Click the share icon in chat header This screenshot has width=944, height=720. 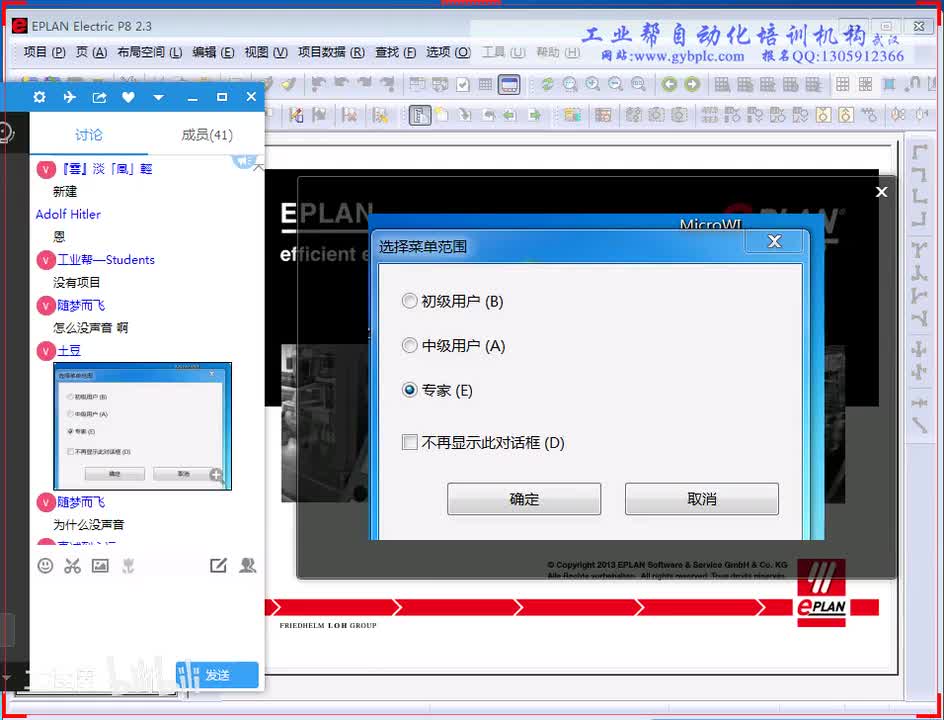coord(99,97)
